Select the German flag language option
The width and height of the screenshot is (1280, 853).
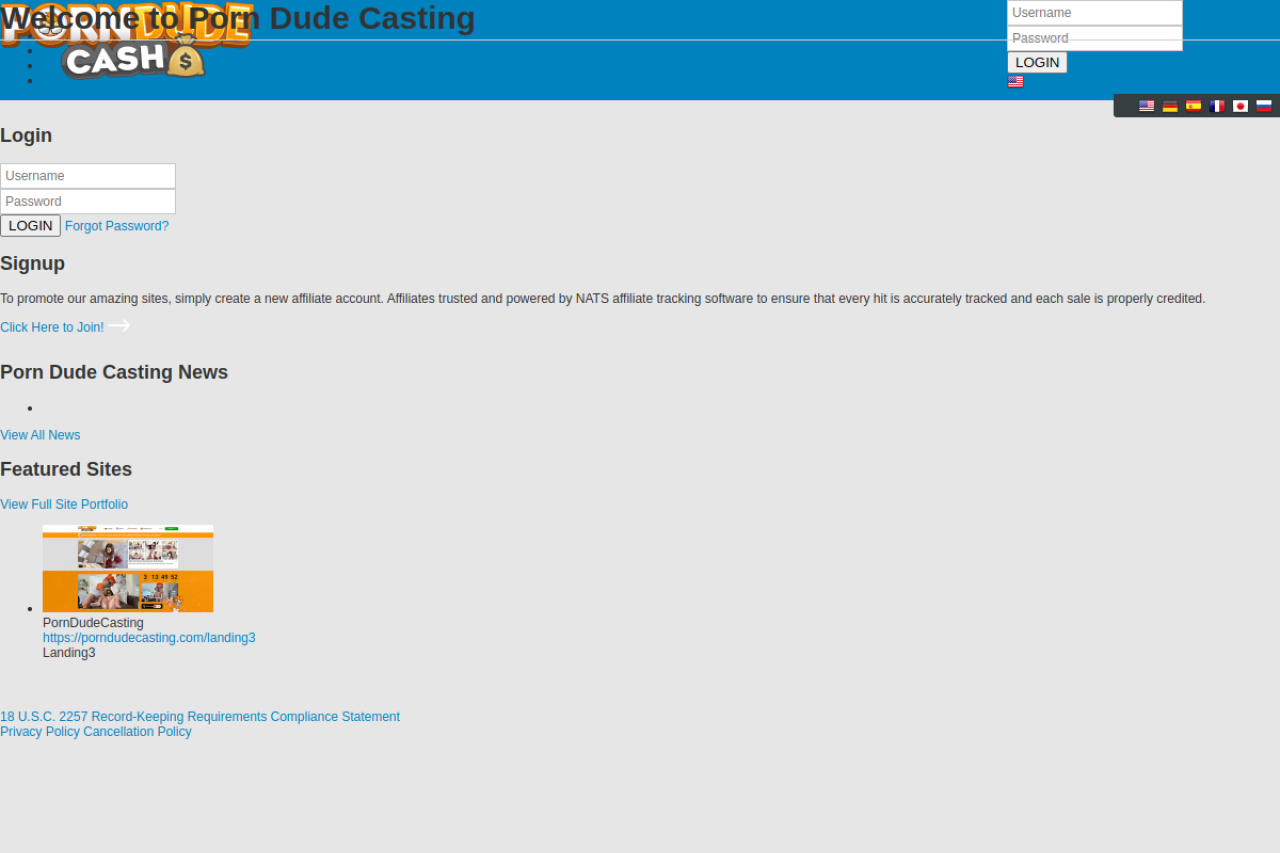click(x=1170, y=106)
